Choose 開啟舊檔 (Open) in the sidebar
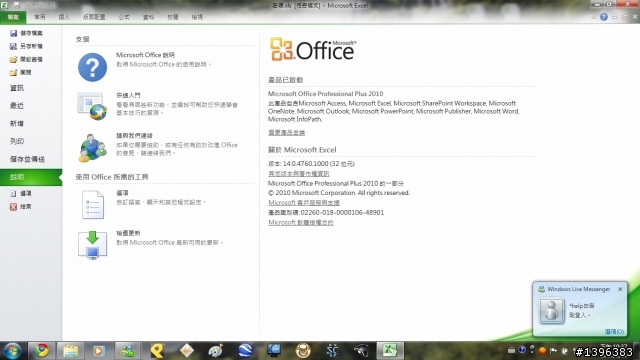The width and height of the screenshot is (640, 360). click(26, 59)
